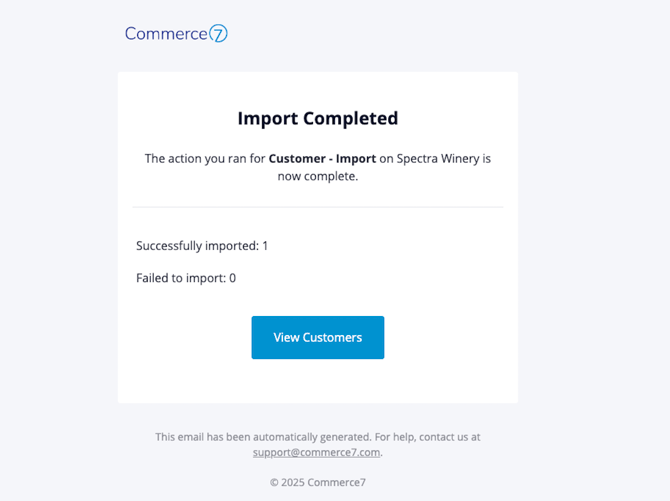
Task: Select the Failed to import: 0 line
Action: point(186,278)
